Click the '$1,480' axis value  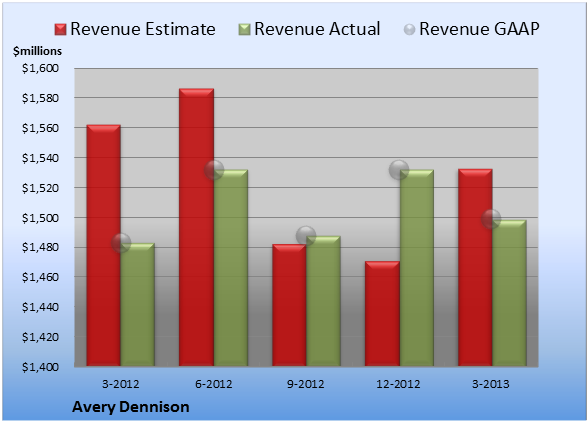40,248
